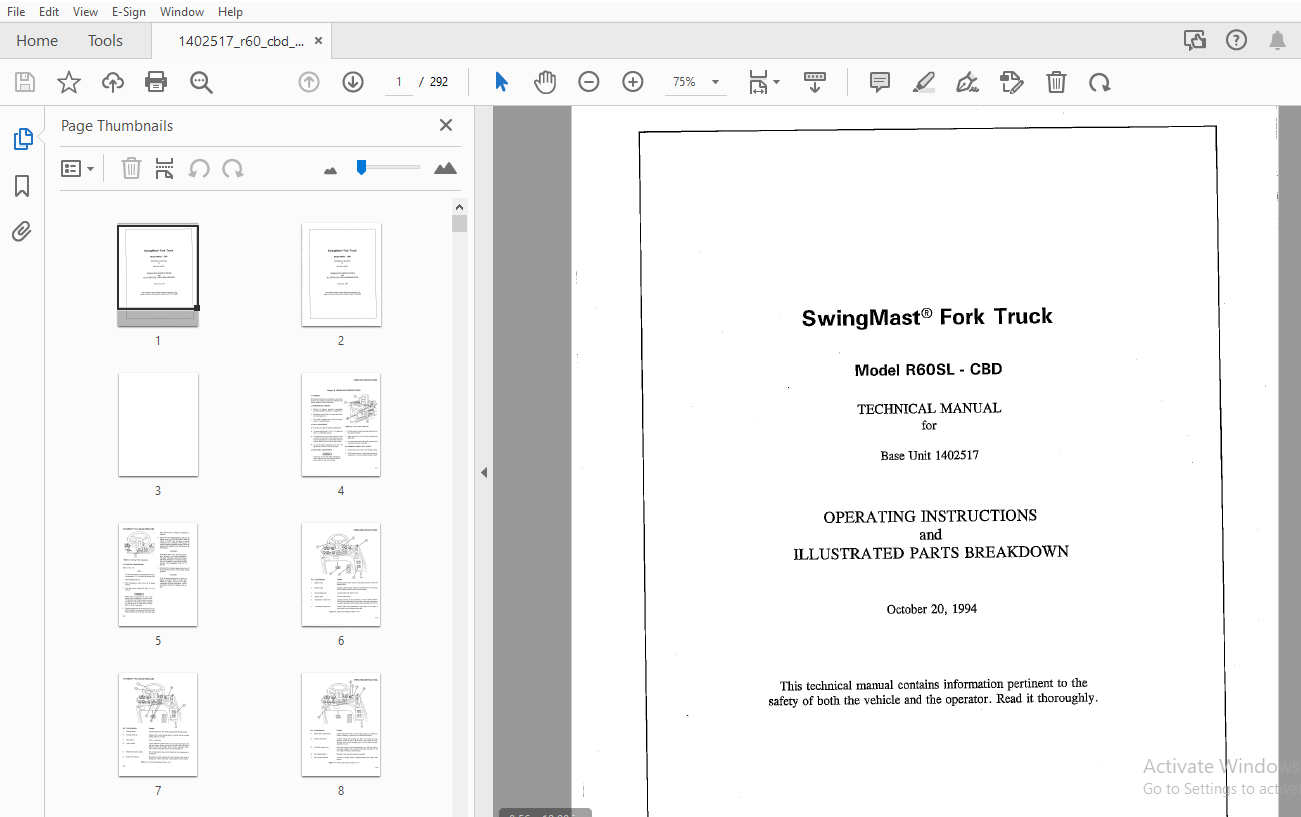The width and height of the screenshot is (1301, 817).
Task: Go to next page with down arrow
Action: point(353,82)
